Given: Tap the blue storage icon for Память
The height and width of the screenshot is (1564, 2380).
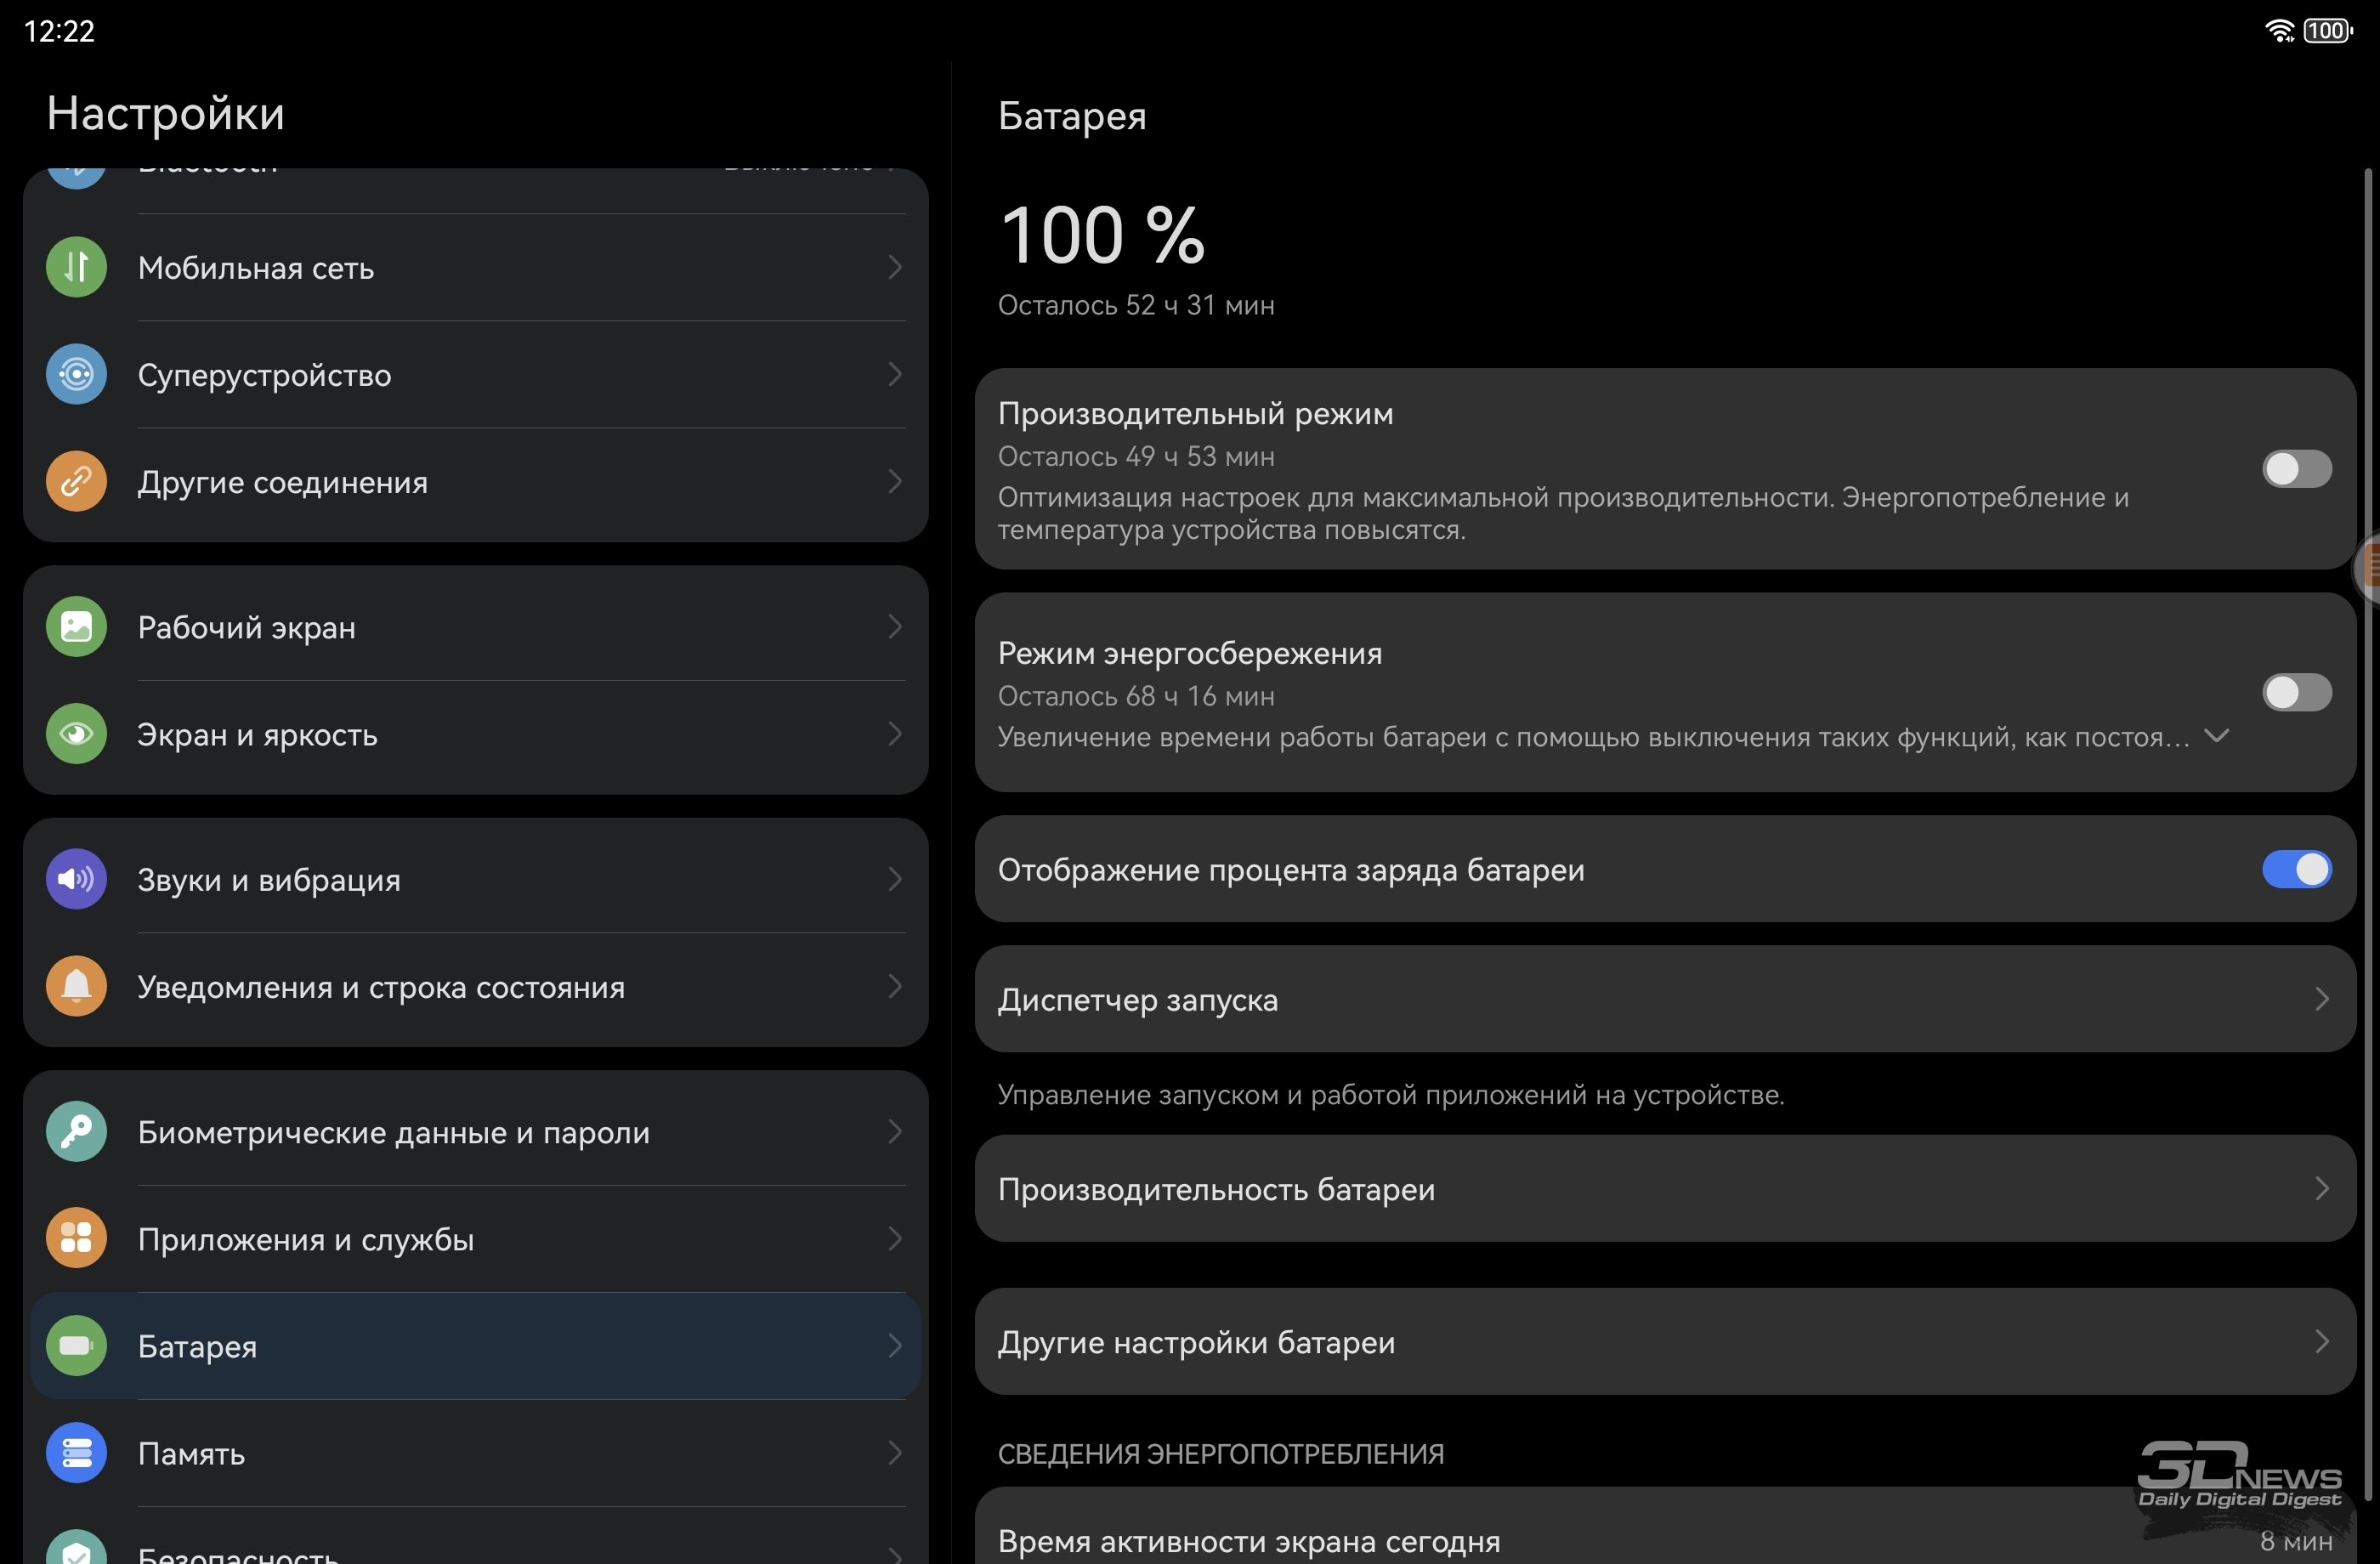Looking at the screenshot, I should tap(76, 1452).
